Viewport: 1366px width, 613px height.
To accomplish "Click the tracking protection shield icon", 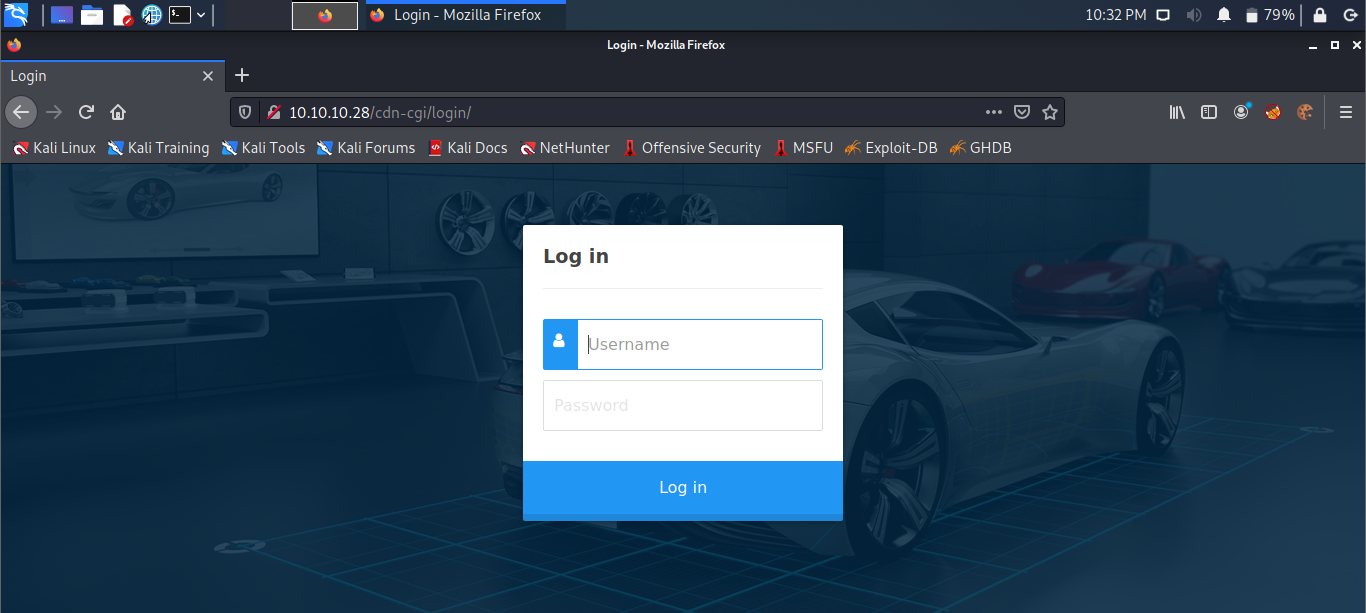I will 246,112.
